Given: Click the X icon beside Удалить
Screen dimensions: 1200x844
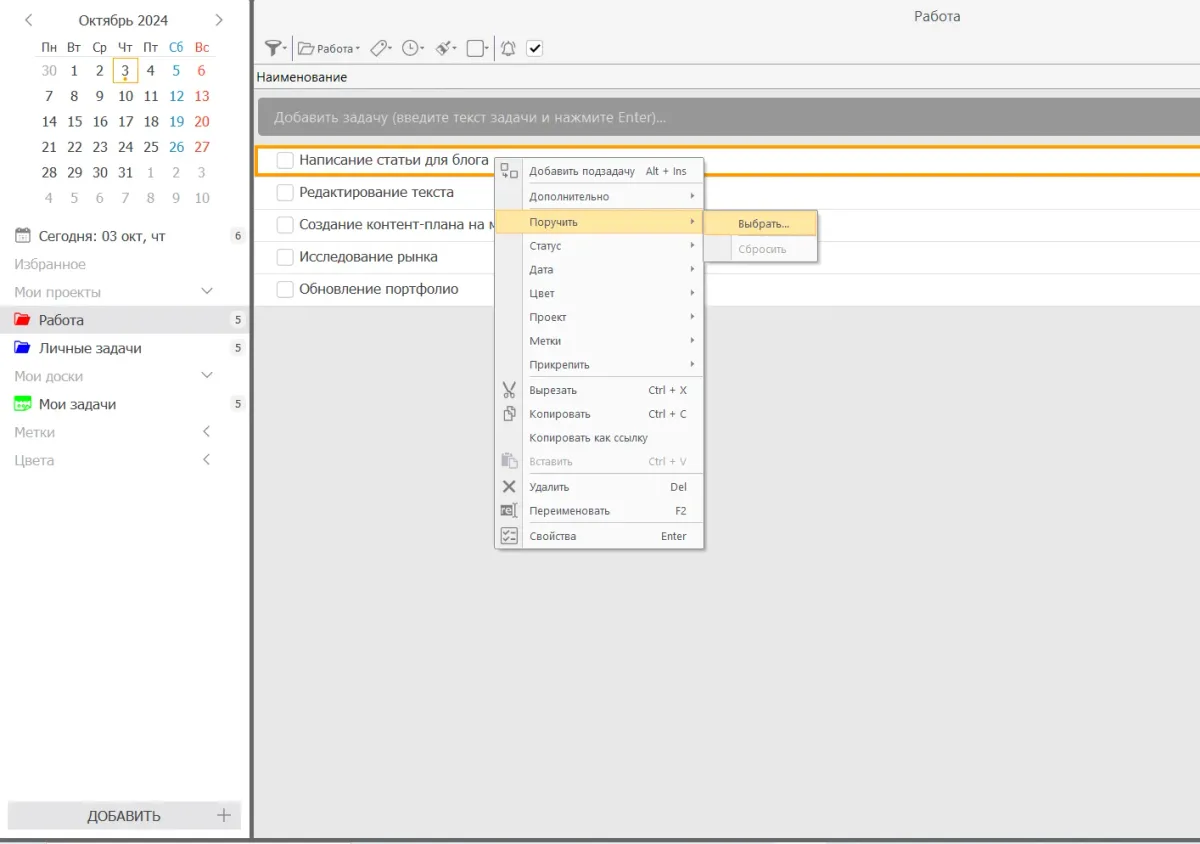Looking at the screenshot, I should [509, 487].
